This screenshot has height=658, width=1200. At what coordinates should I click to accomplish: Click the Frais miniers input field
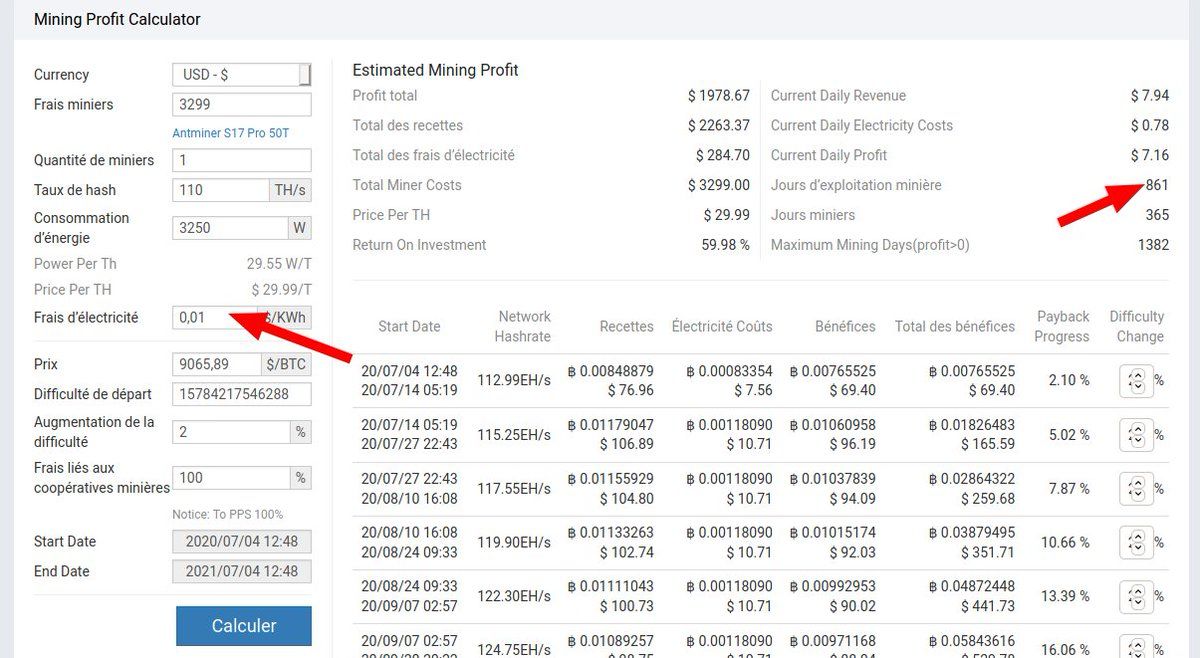tap(241, 105)
